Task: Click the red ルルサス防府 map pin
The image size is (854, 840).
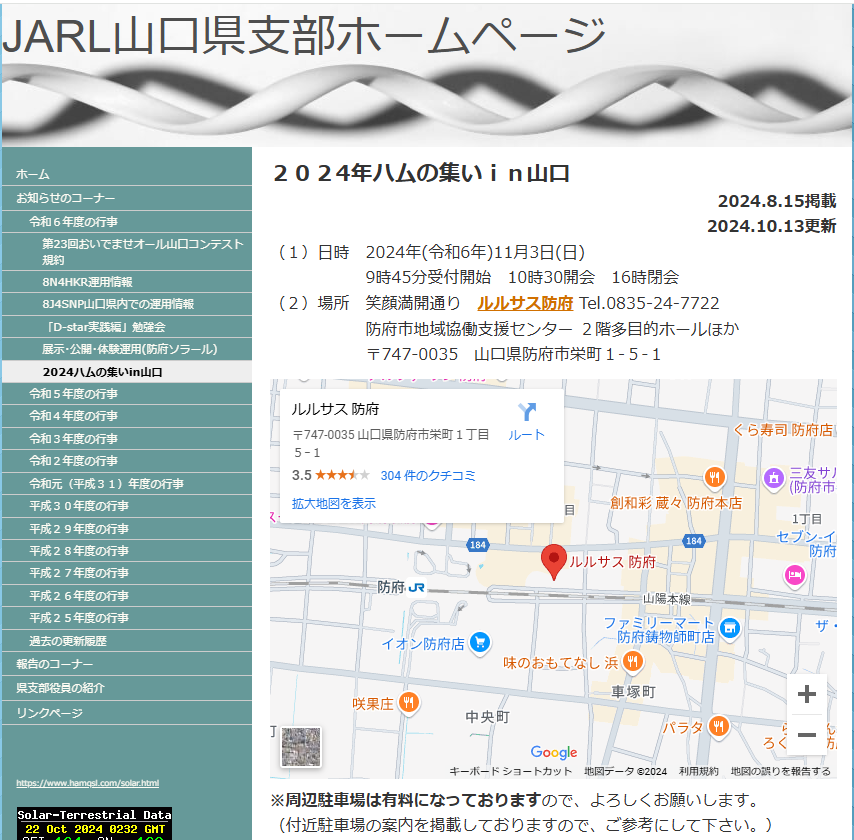Action: tap(554, 562)
